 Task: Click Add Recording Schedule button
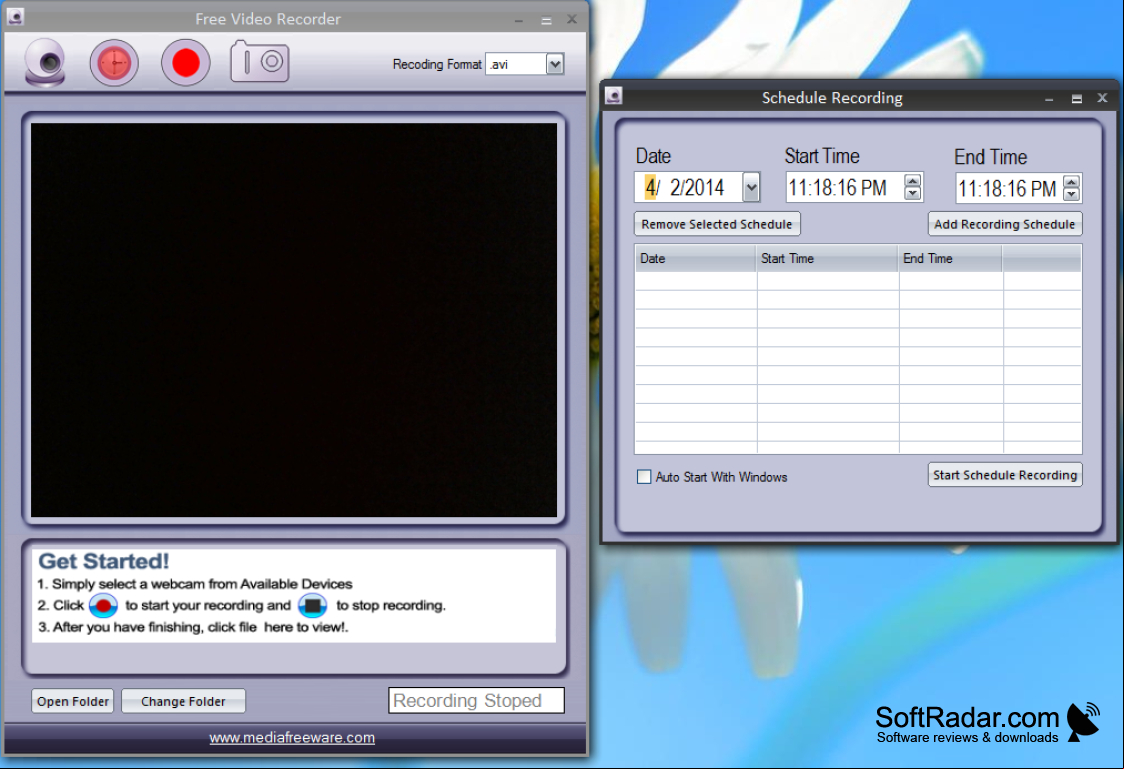(x=1005, y=224)
